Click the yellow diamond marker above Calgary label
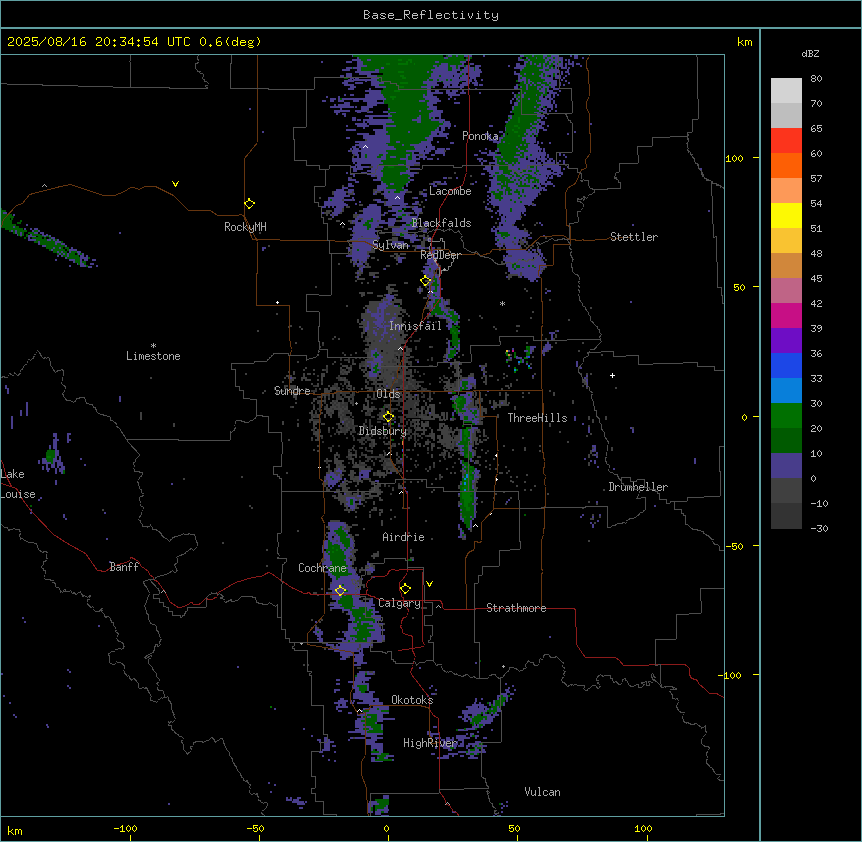This screenshot has width=862, height=842. coord(405,589)
